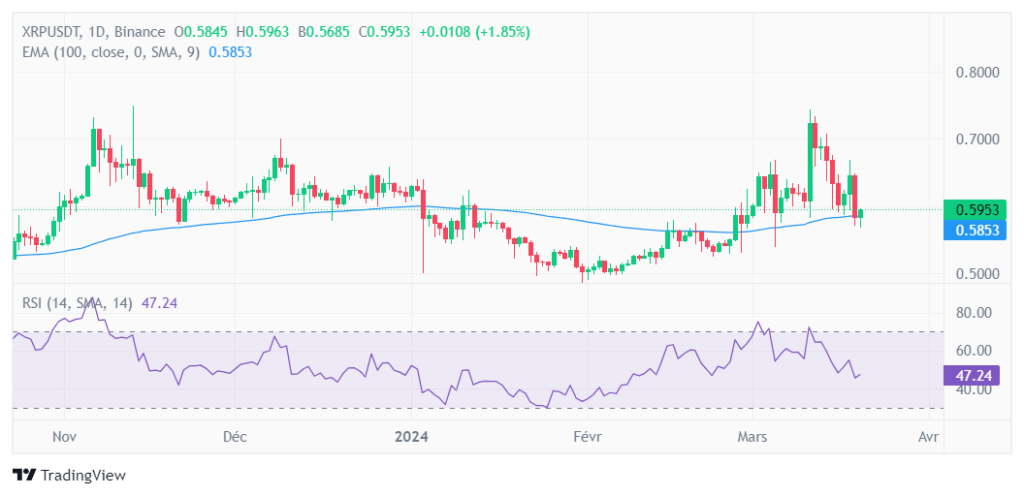Select the EMA (100, close, 0, SMA, 9) indicator legend
This screenshot has width=1024, height=496.
pyautogui.click(x=110, y=52)
